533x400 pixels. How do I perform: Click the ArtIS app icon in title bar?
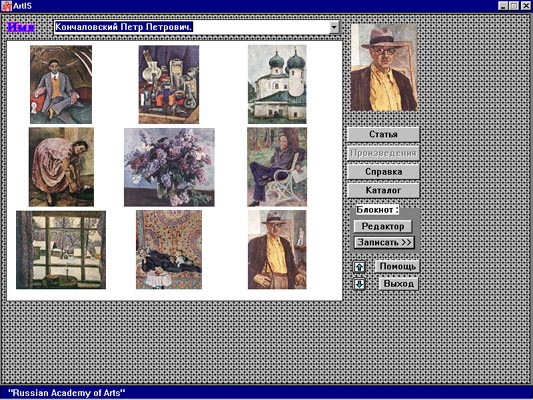tap(6, 6)
